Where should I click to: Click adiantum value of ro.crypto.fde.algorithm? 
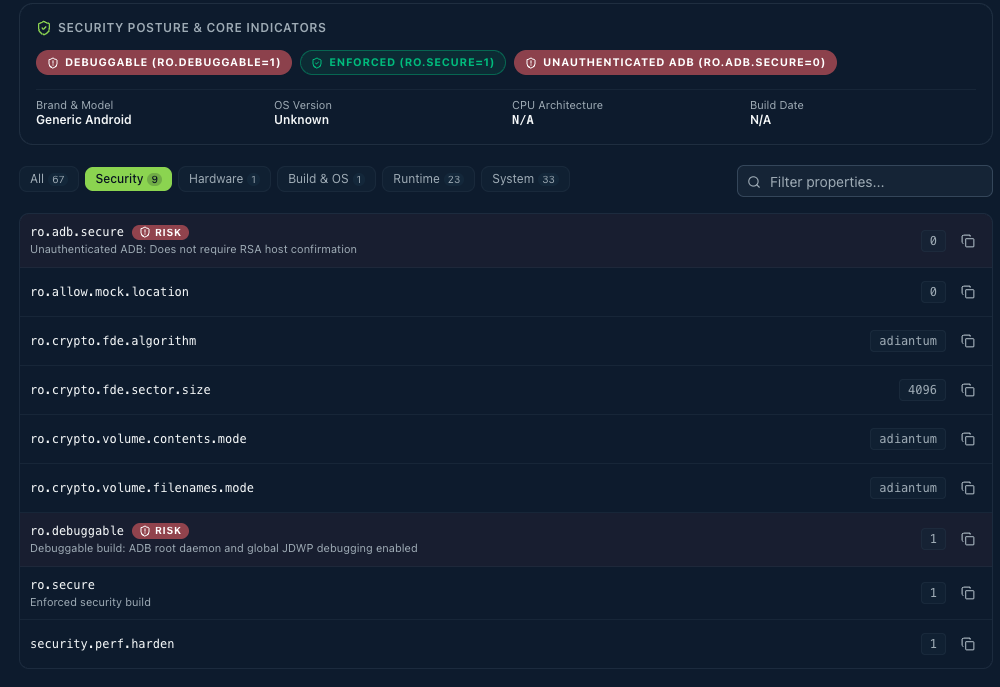point(908,341)
